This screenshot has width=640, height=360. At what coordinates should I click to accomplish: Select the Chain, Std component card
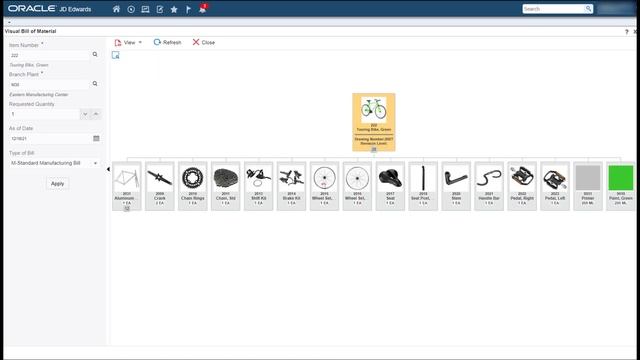[226, 186]
